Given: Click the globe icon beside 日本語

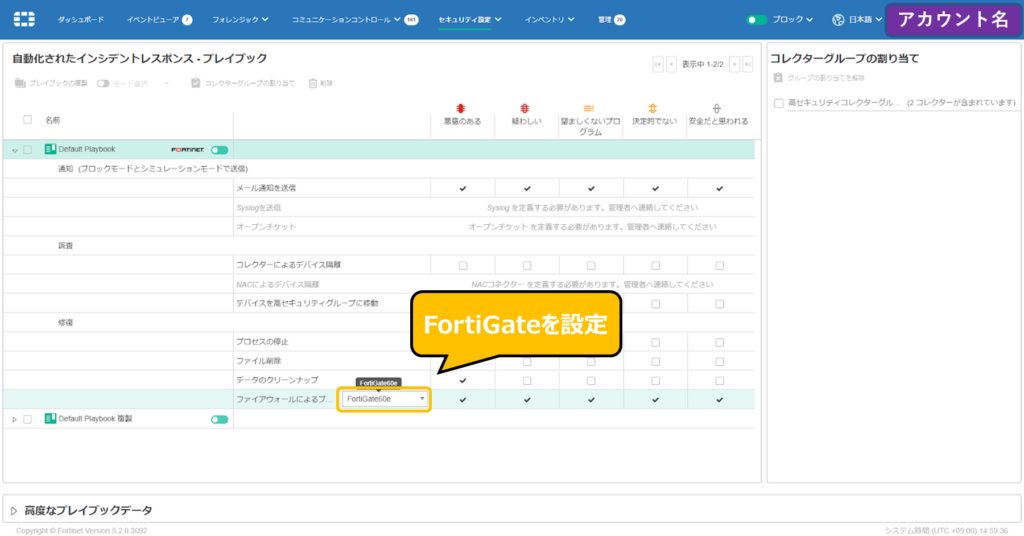Looking at the screenshot, I should [838, 20].
